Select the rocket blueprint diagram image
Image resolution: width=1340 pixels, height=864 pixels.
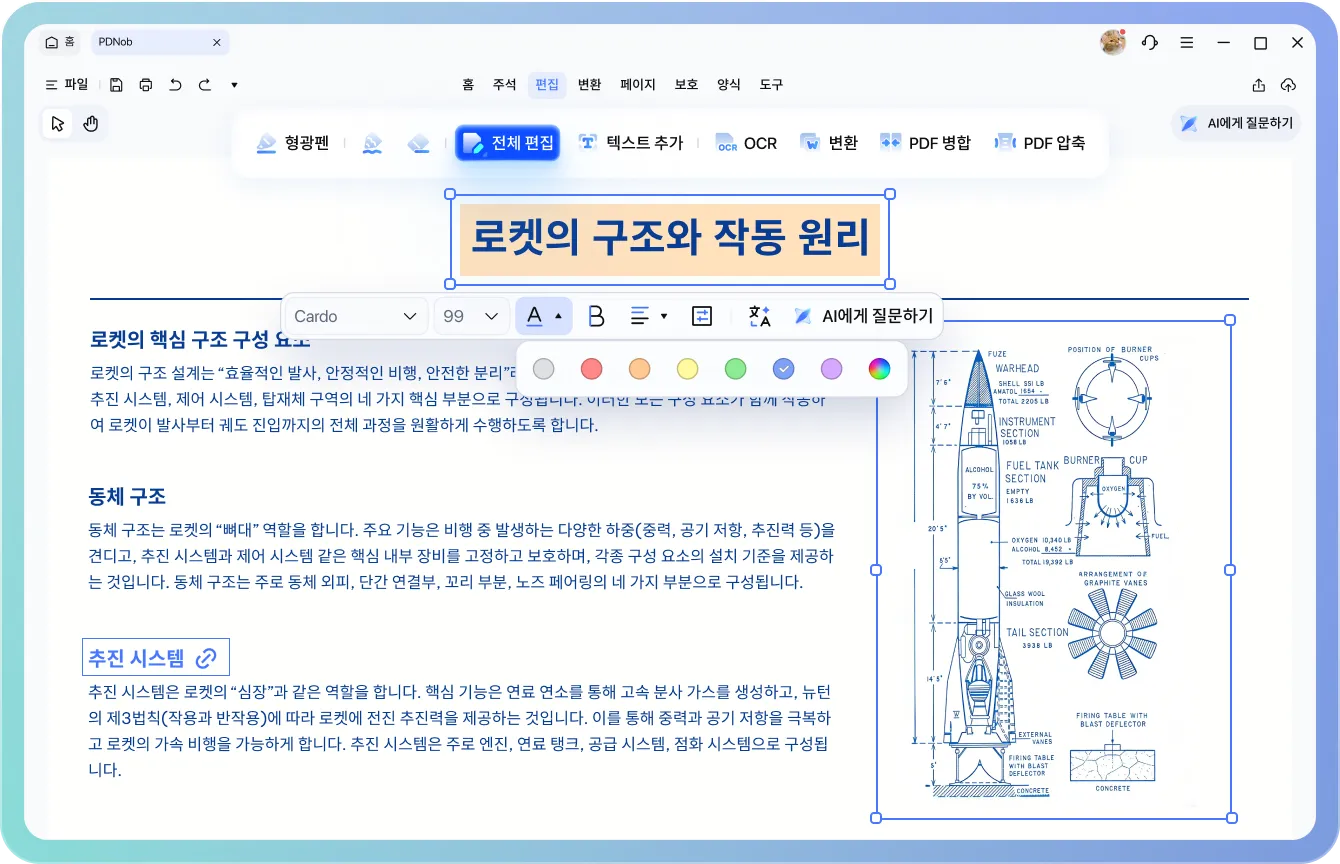coord(1053,569)
